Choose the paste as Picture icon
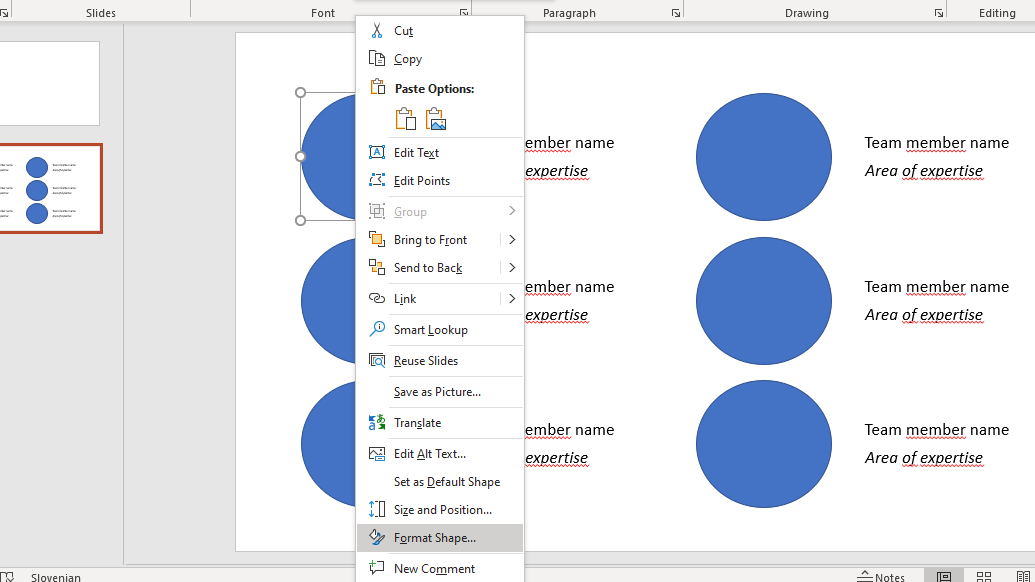 click(x=436, y=119)
